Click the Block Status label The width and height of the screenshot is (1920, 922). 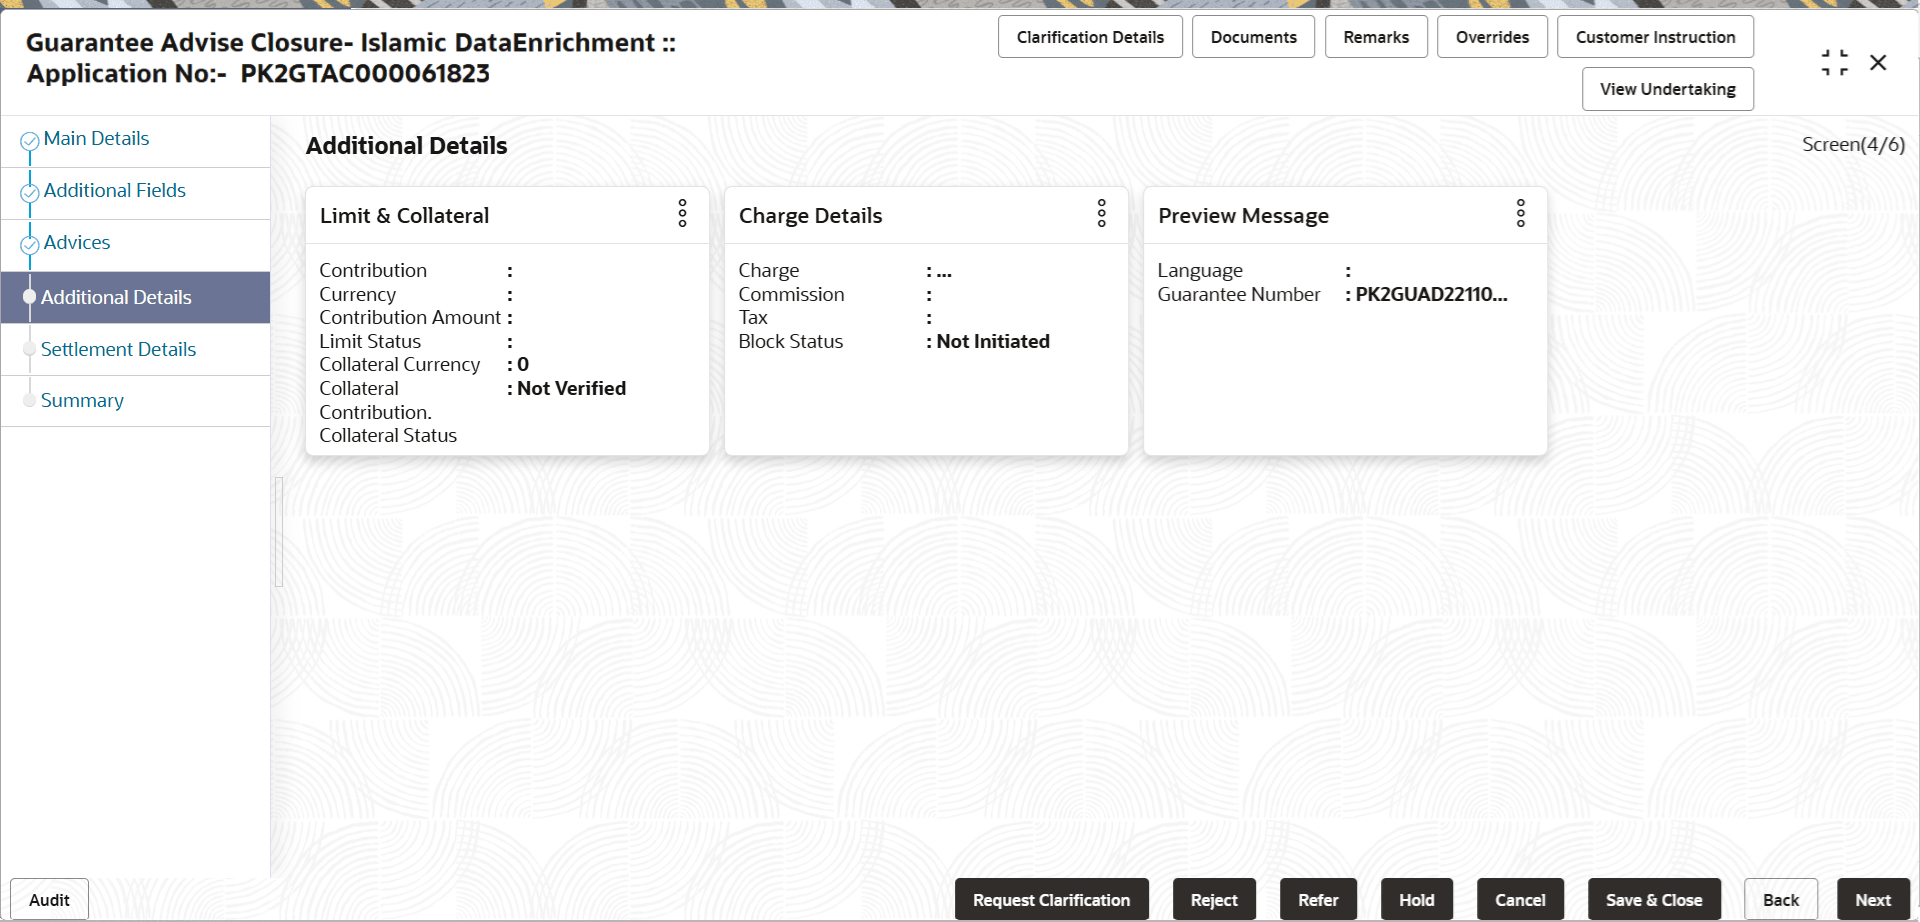790,342
